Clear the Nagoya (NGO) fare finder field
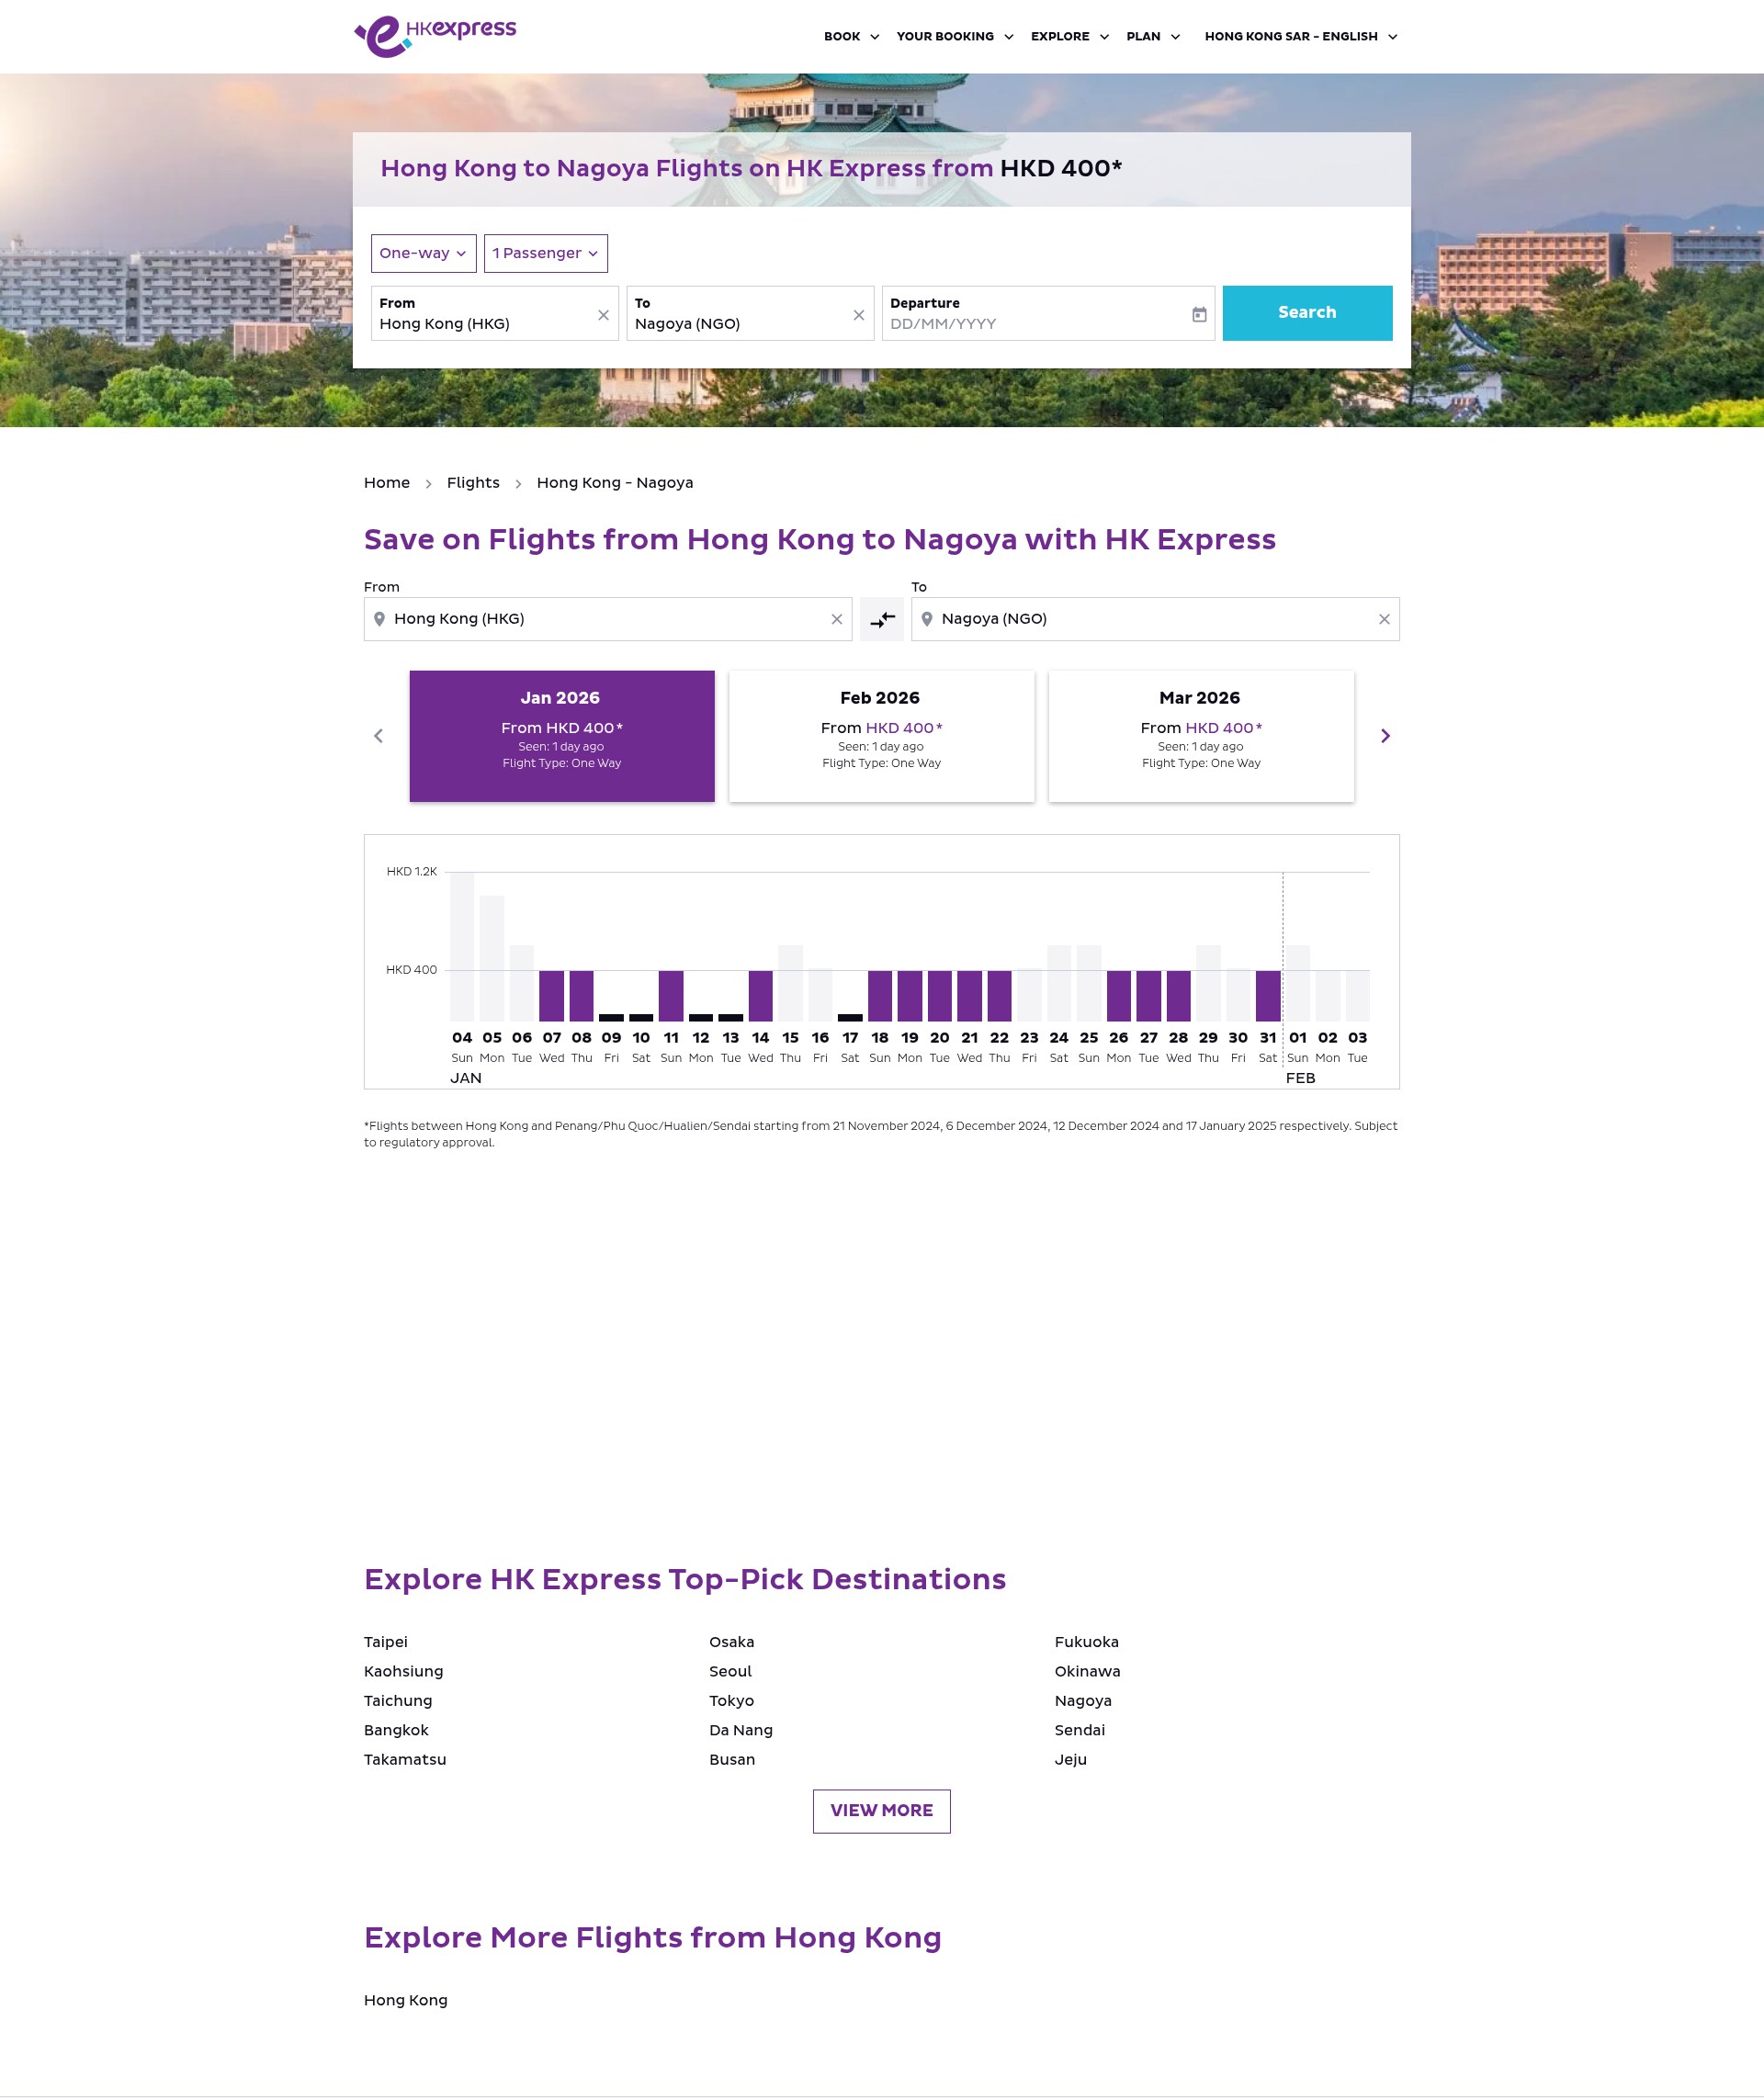Image resolution: width=1764 pixels, height=2100 pixels. point(1384,619)
